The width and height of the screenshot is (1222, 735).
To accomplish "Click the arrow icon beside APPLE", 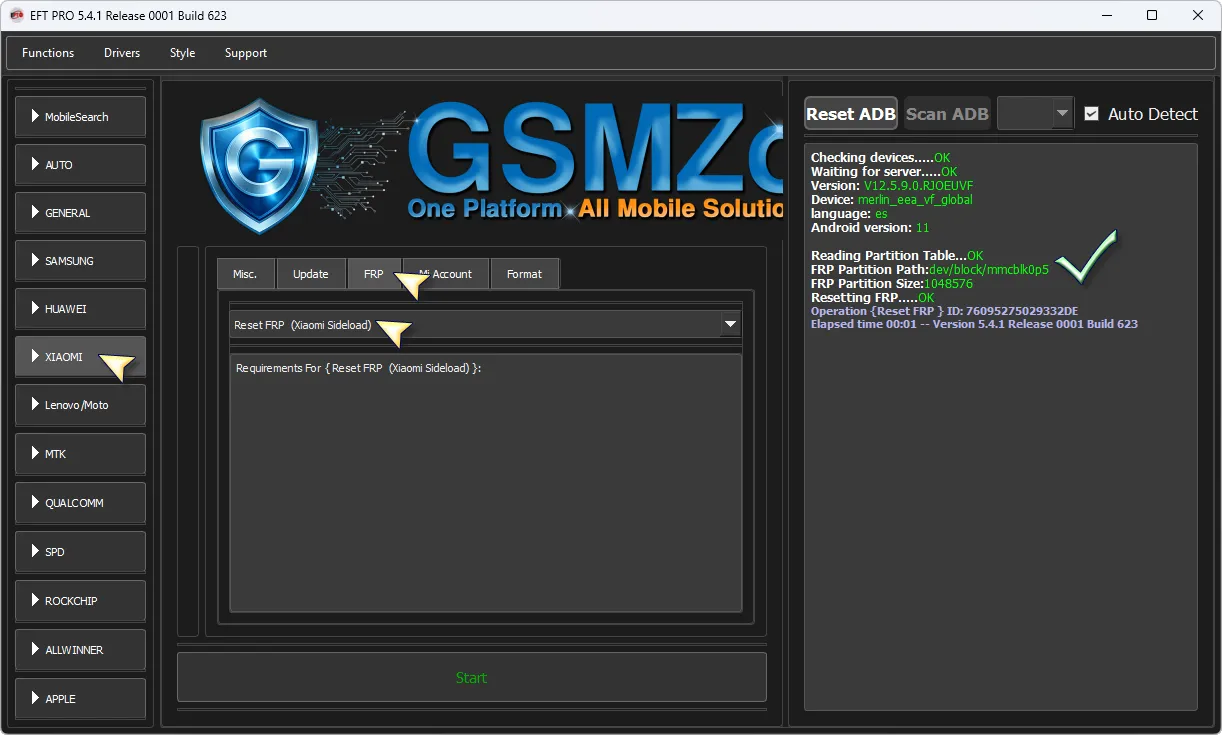I will point(35,698).
